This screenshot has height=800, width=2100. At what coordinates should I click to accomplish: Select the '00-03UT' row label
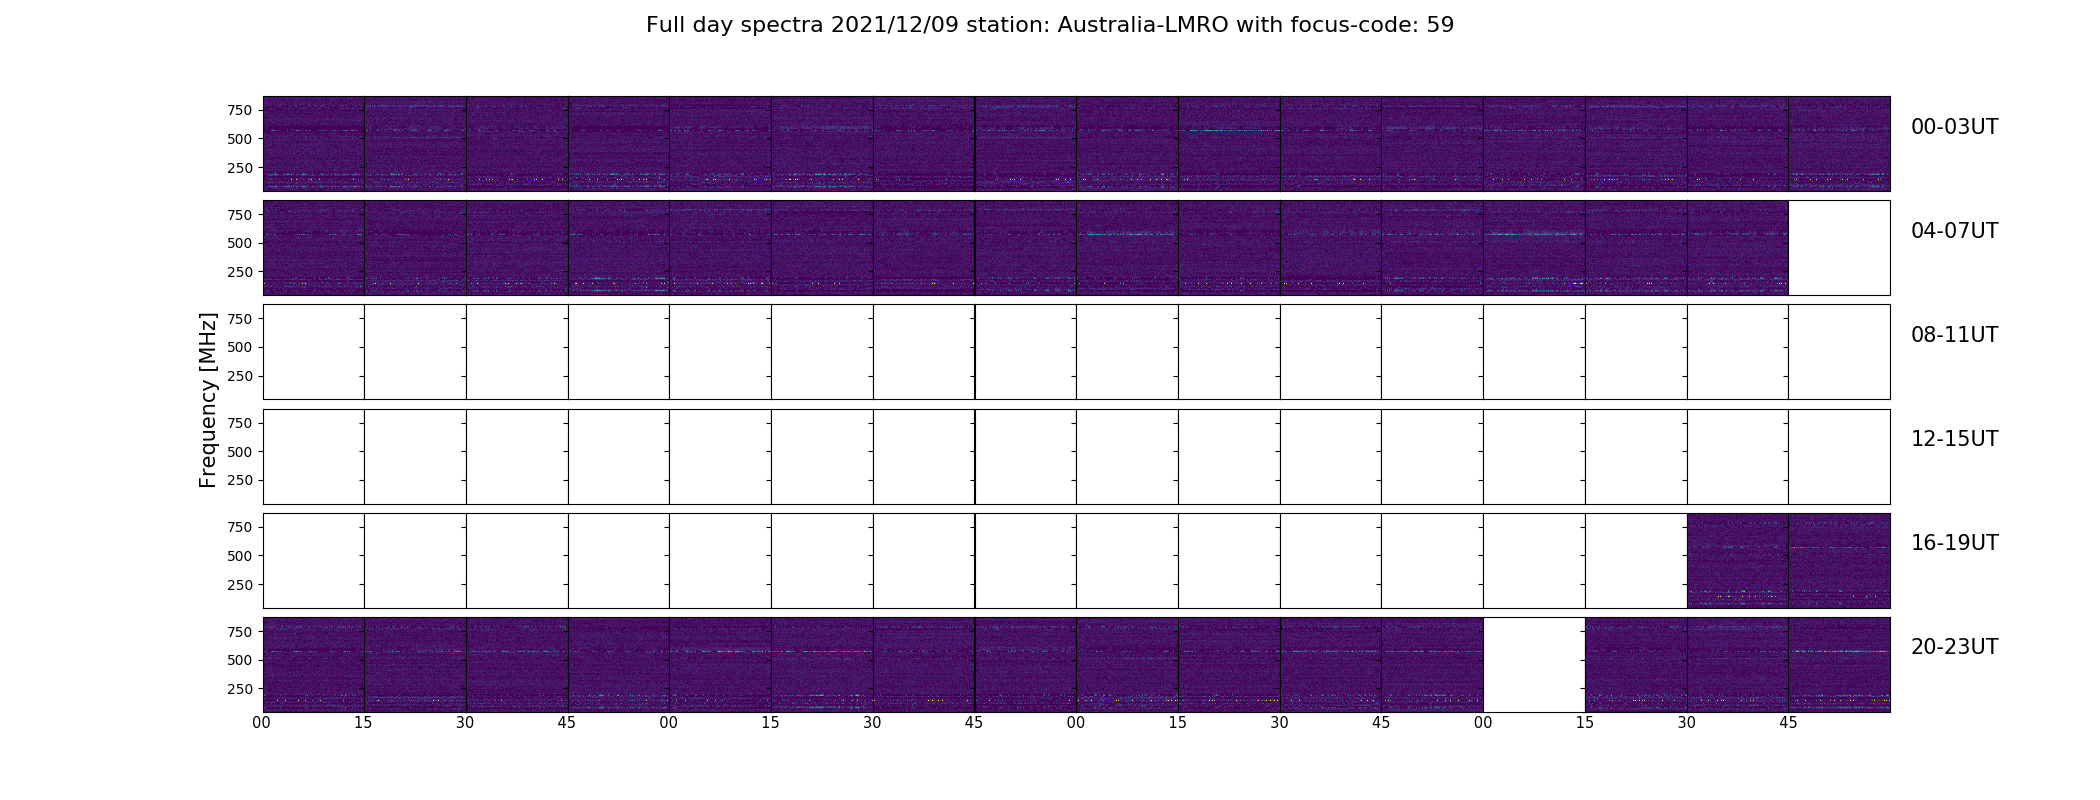[1954, 127]
